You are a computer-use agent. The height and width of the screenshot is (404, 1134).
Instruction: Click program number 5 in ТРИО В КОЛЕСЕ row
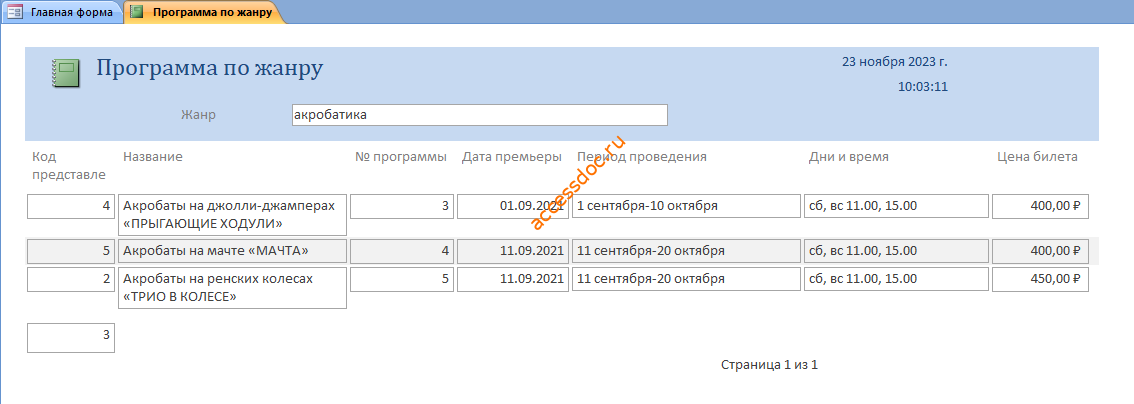402,279
